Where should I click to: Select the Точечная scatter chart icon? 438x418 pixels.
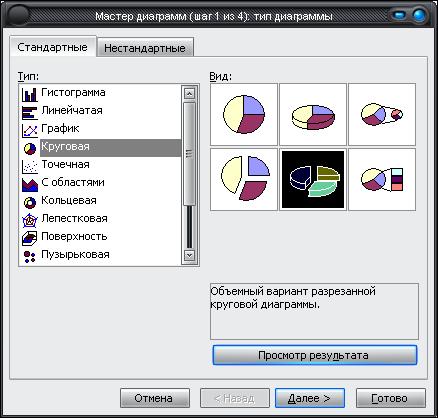coord(30,166)
